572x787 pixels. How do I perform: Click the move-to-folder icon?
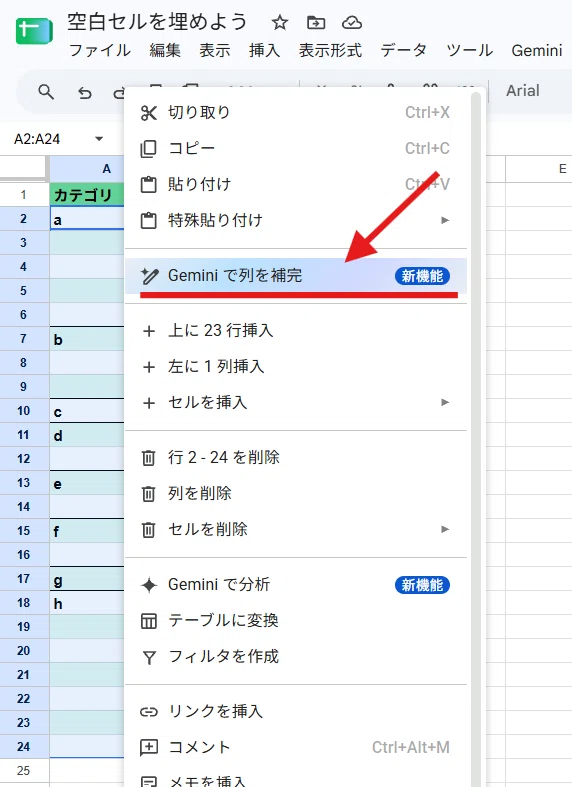coord(316,23)
